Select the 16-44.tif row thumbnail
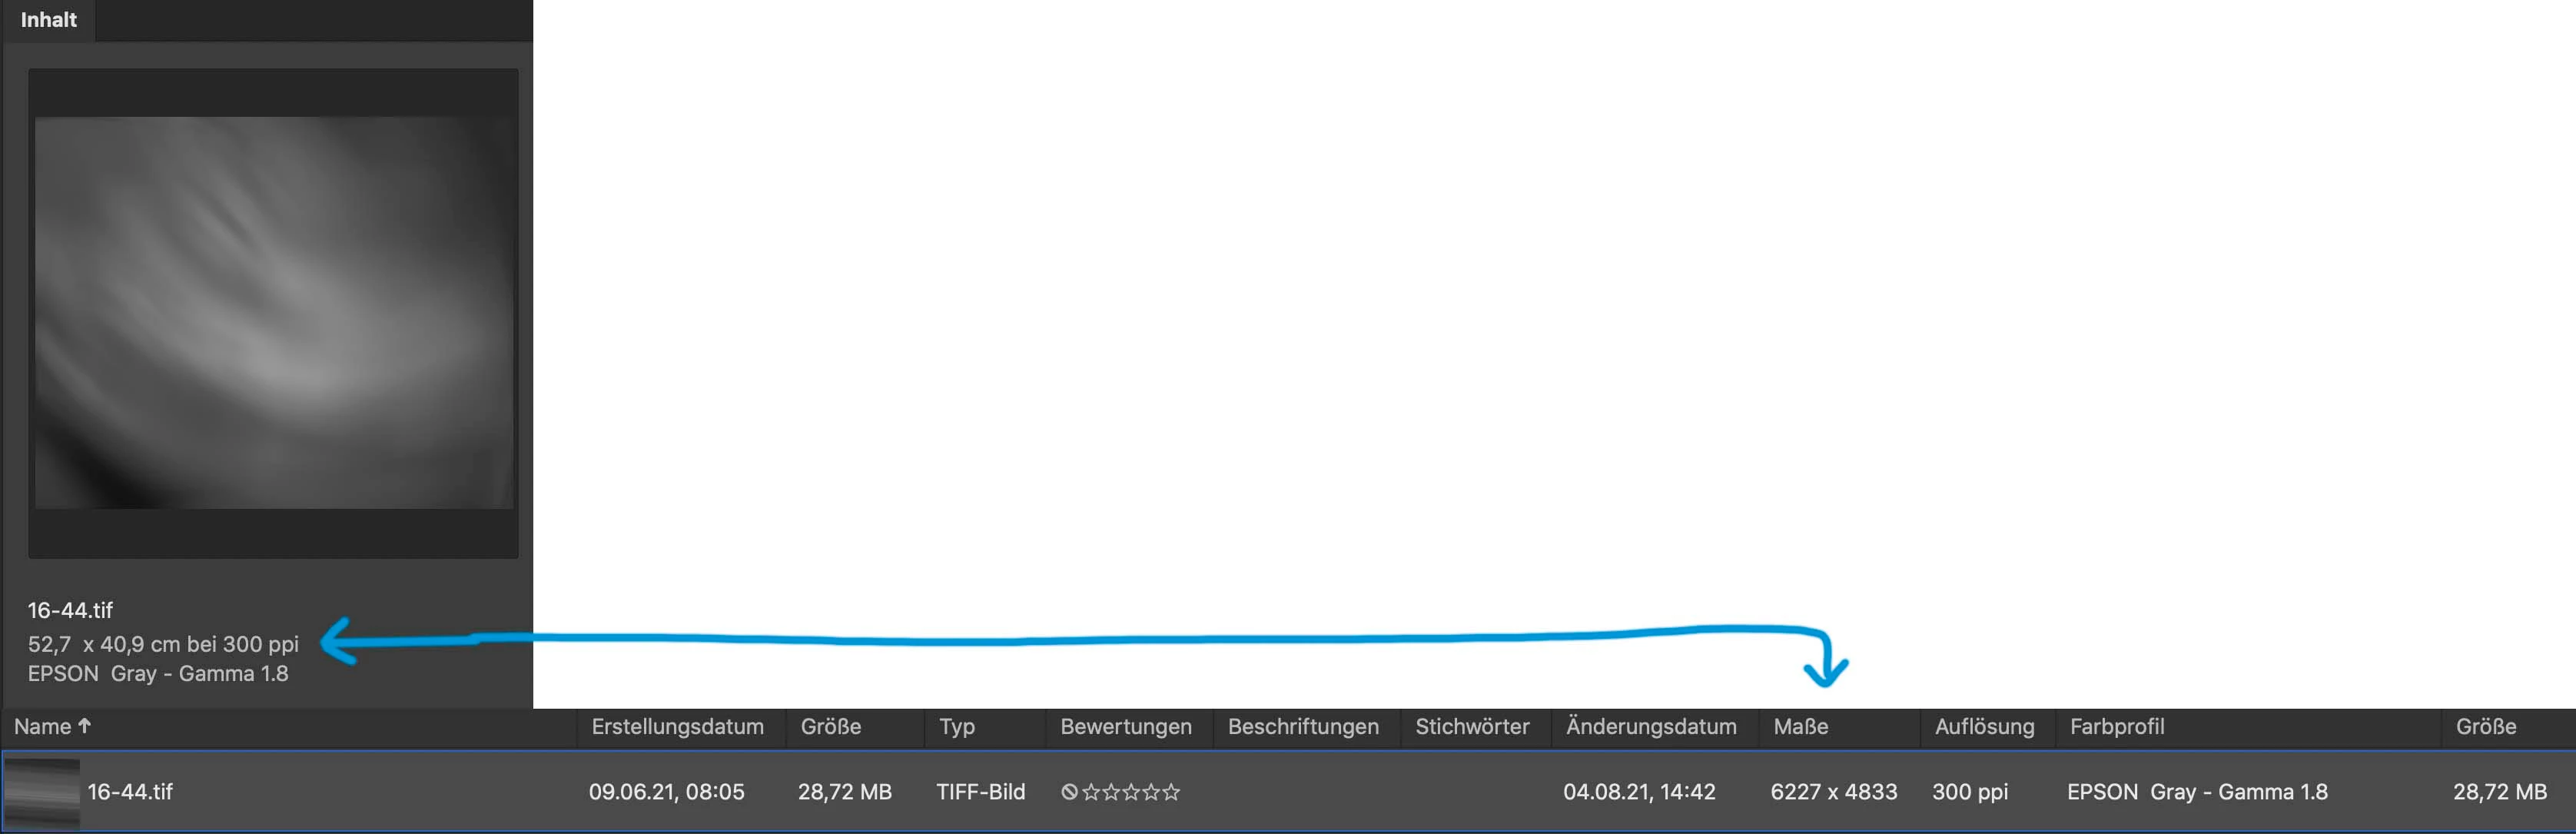The width and height of the screenshot is (2576, 834). coord(42,793)
